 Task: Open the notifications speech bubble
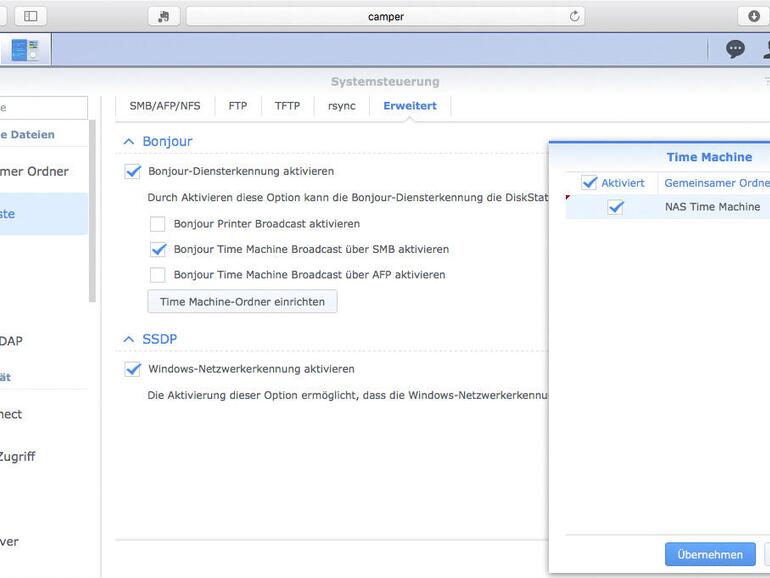(x=735, y=49)
